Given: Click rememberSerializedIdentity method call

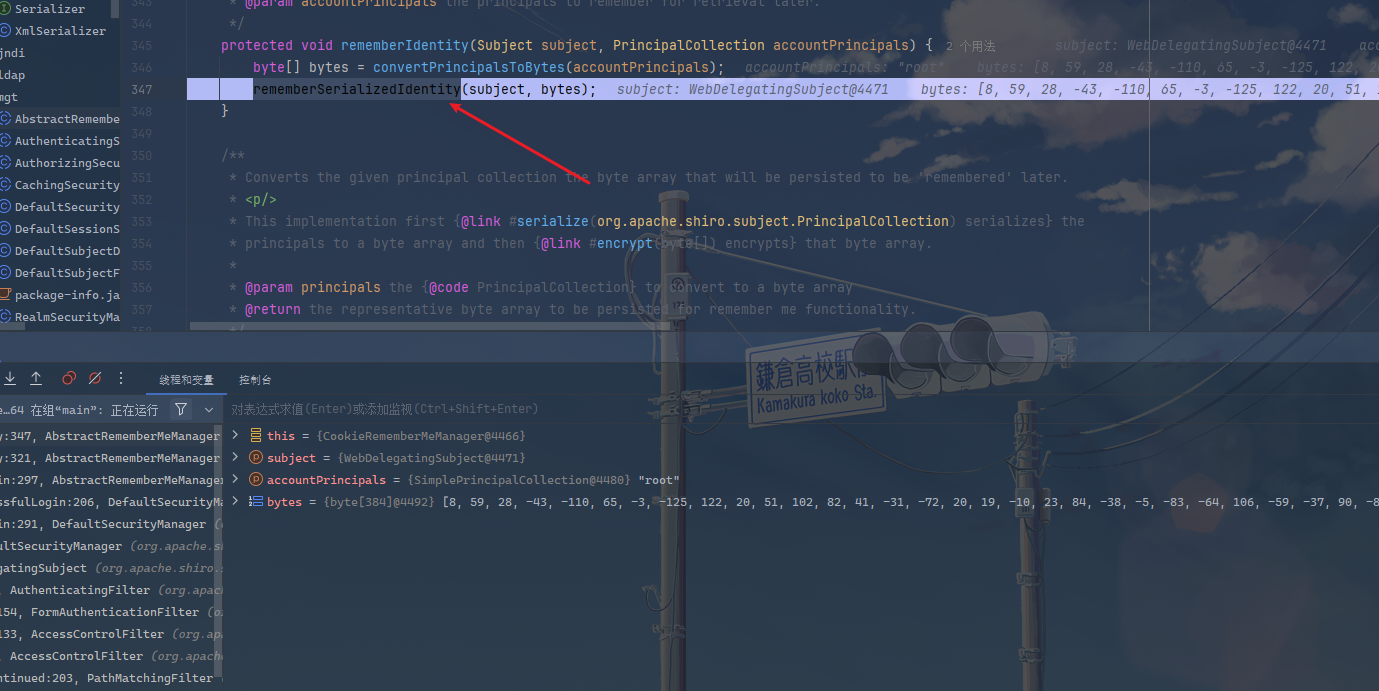Looking at the screenshot, I should click(356, 89).
